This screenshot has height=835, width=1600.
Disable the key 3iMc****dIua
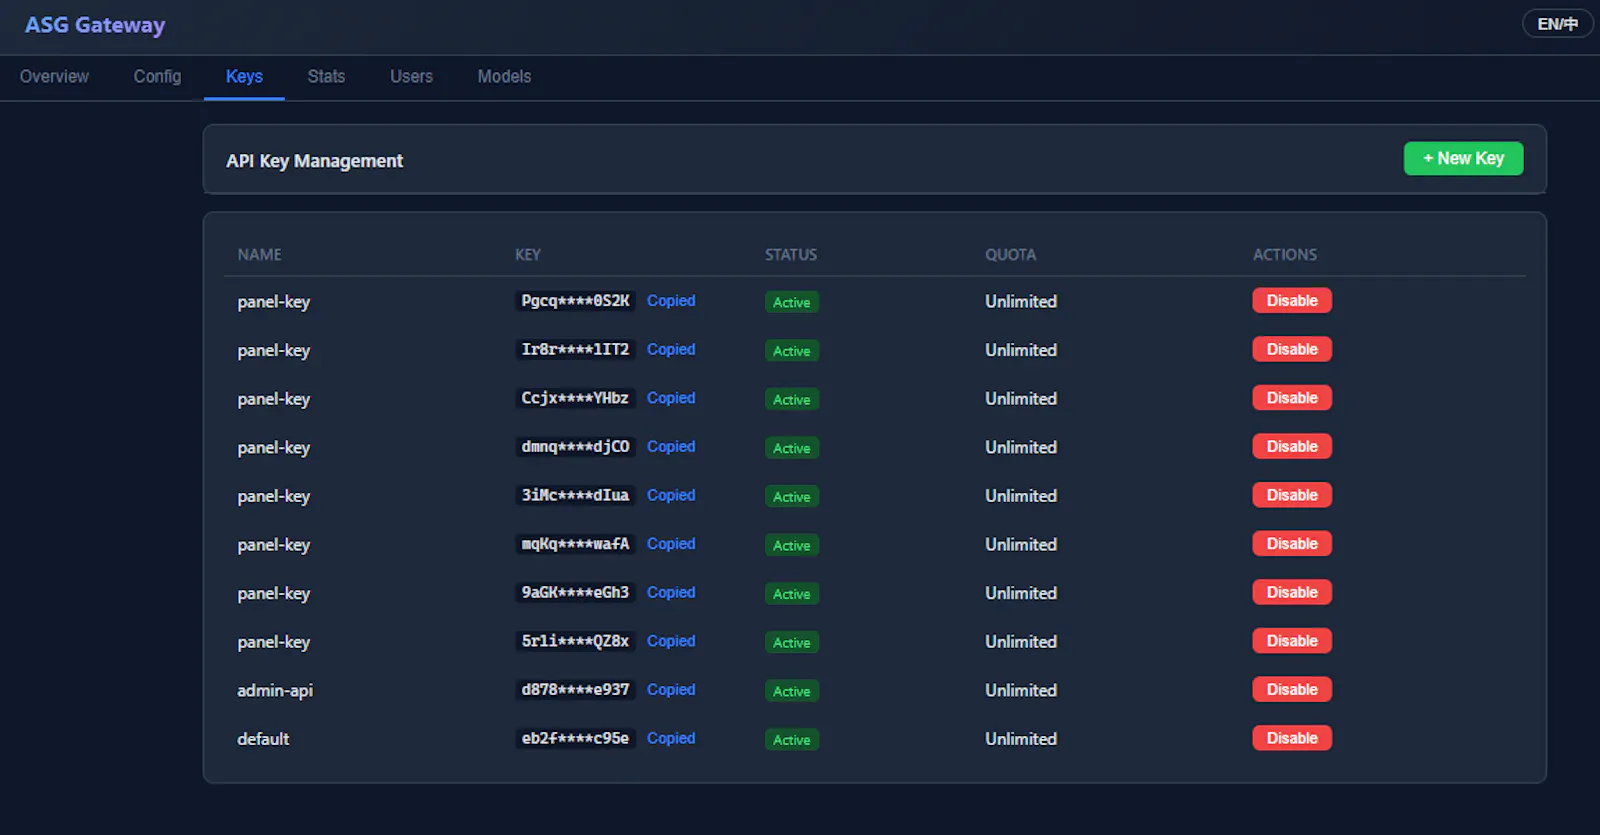point(1292,495)
